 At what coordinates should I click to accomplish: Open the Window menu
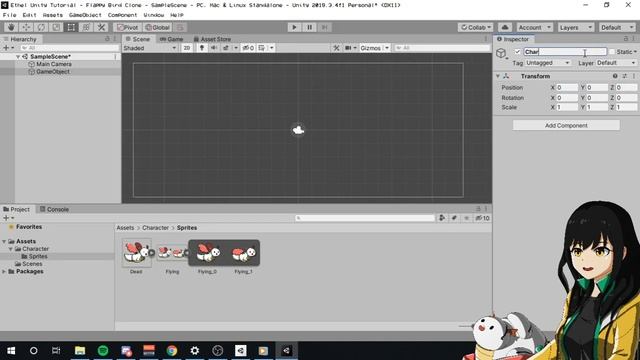(x=153, y=15)
